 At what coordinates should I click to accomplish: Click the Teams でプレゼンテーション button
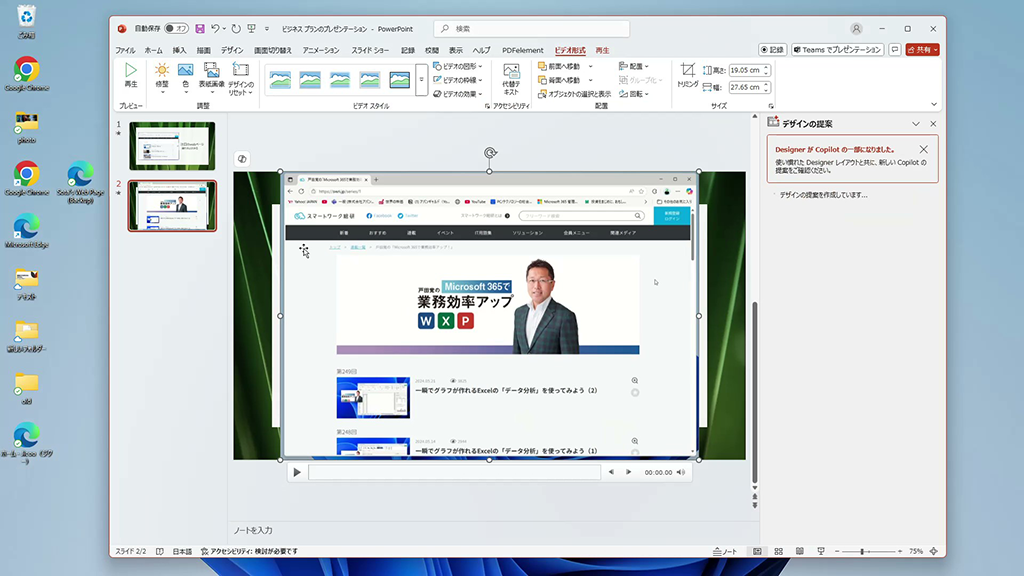(x=837, y=50)
